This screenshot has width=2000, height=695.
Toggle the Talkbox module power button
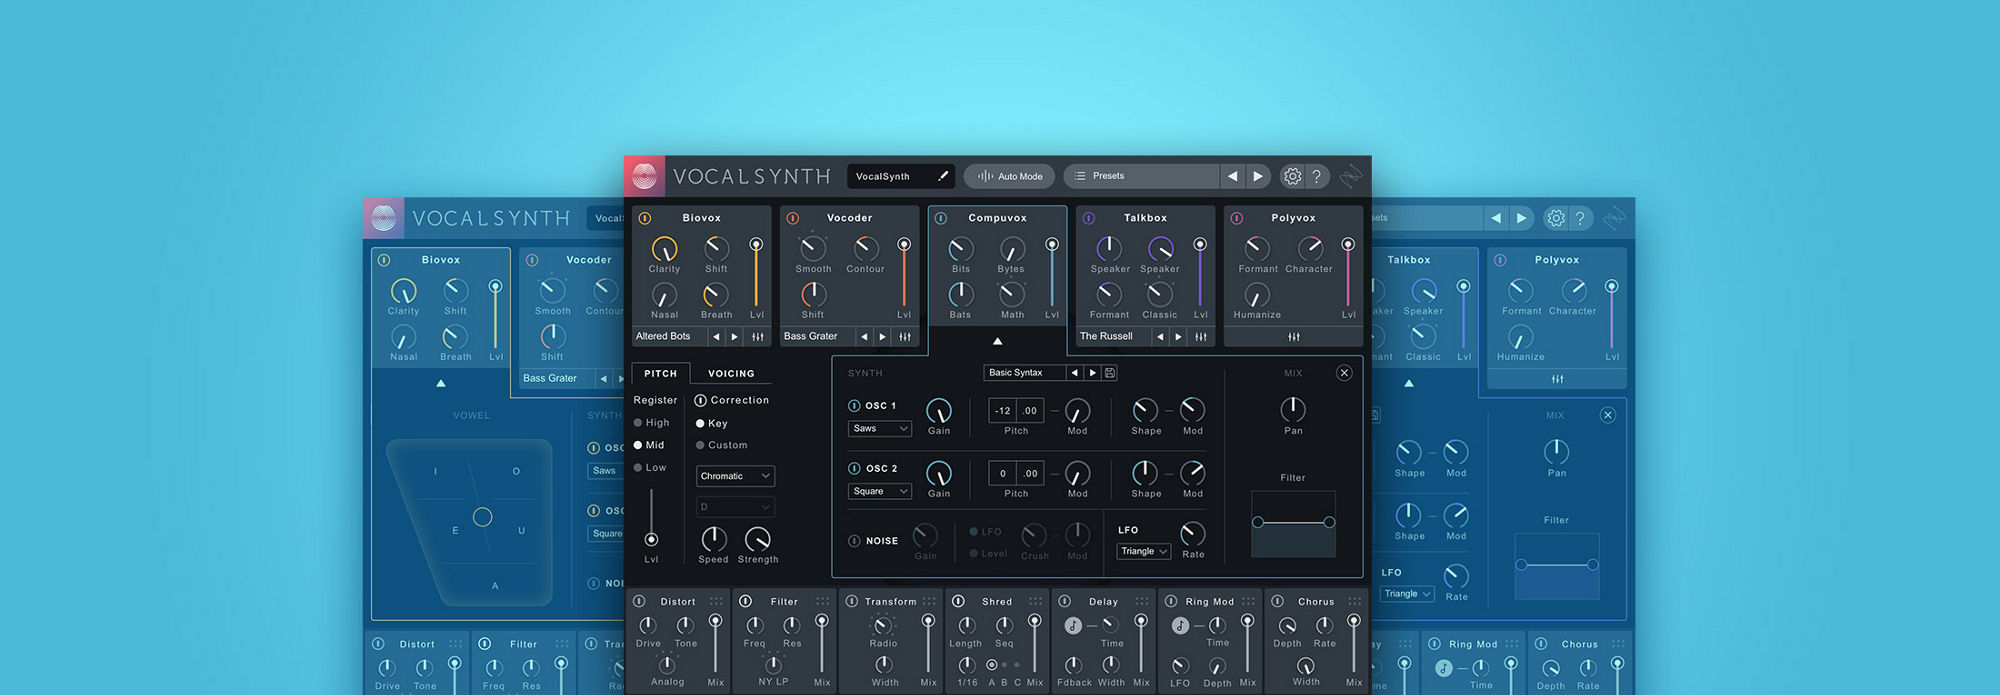point(1089,218)
